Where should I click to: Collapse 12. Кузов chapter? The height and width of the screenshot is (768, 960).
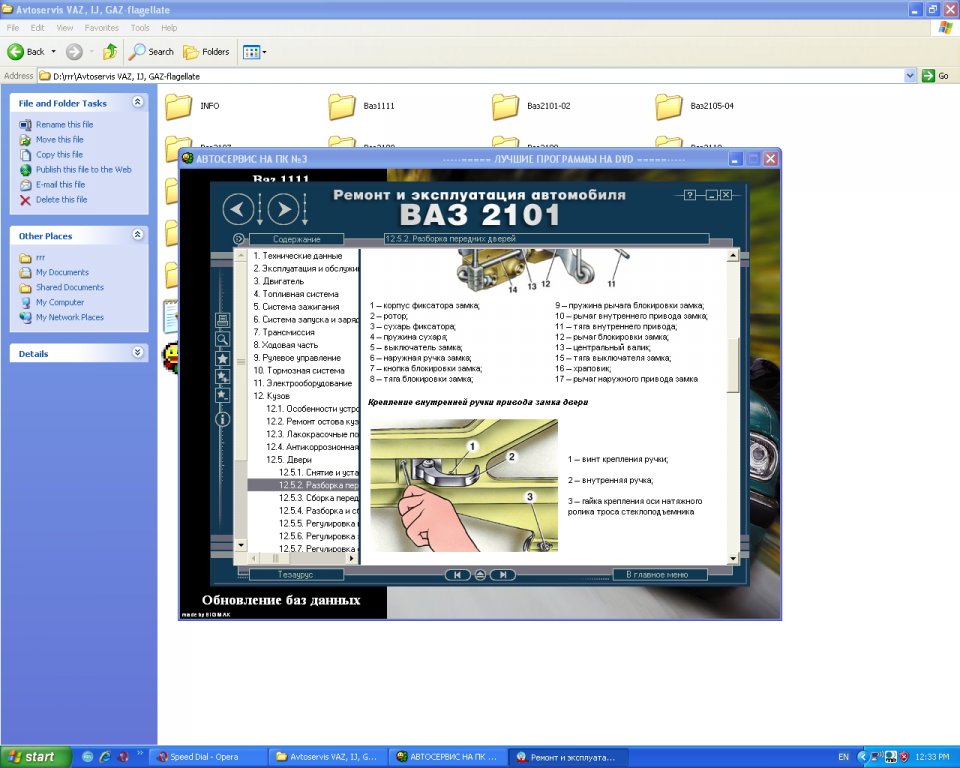(271, 396)
